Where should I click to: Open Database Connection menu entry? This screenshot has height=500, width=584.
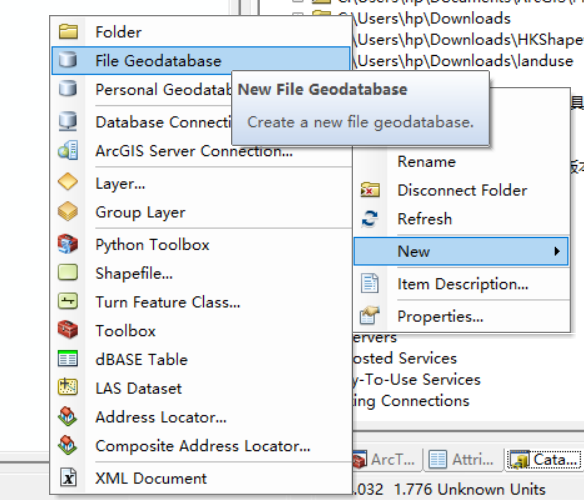[142, 122]
